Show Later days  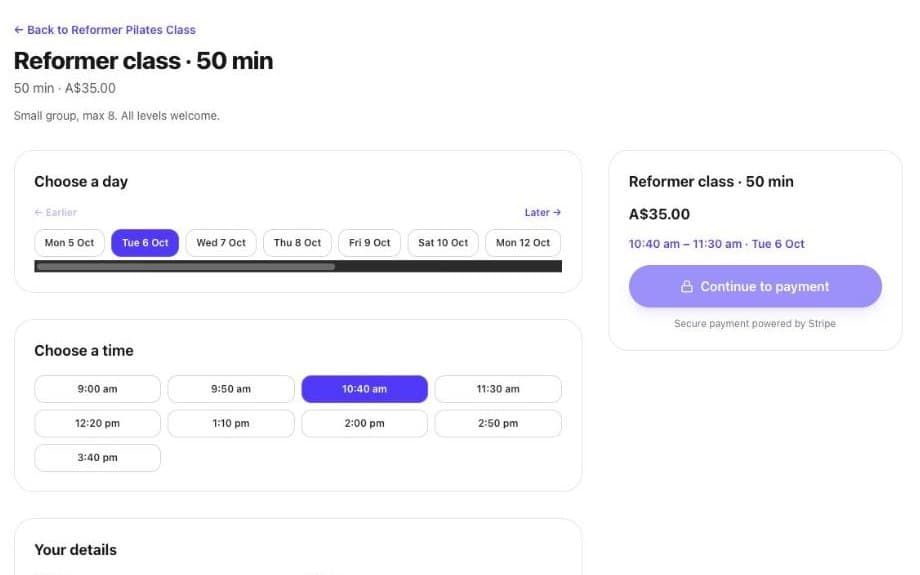coord(543,212)
